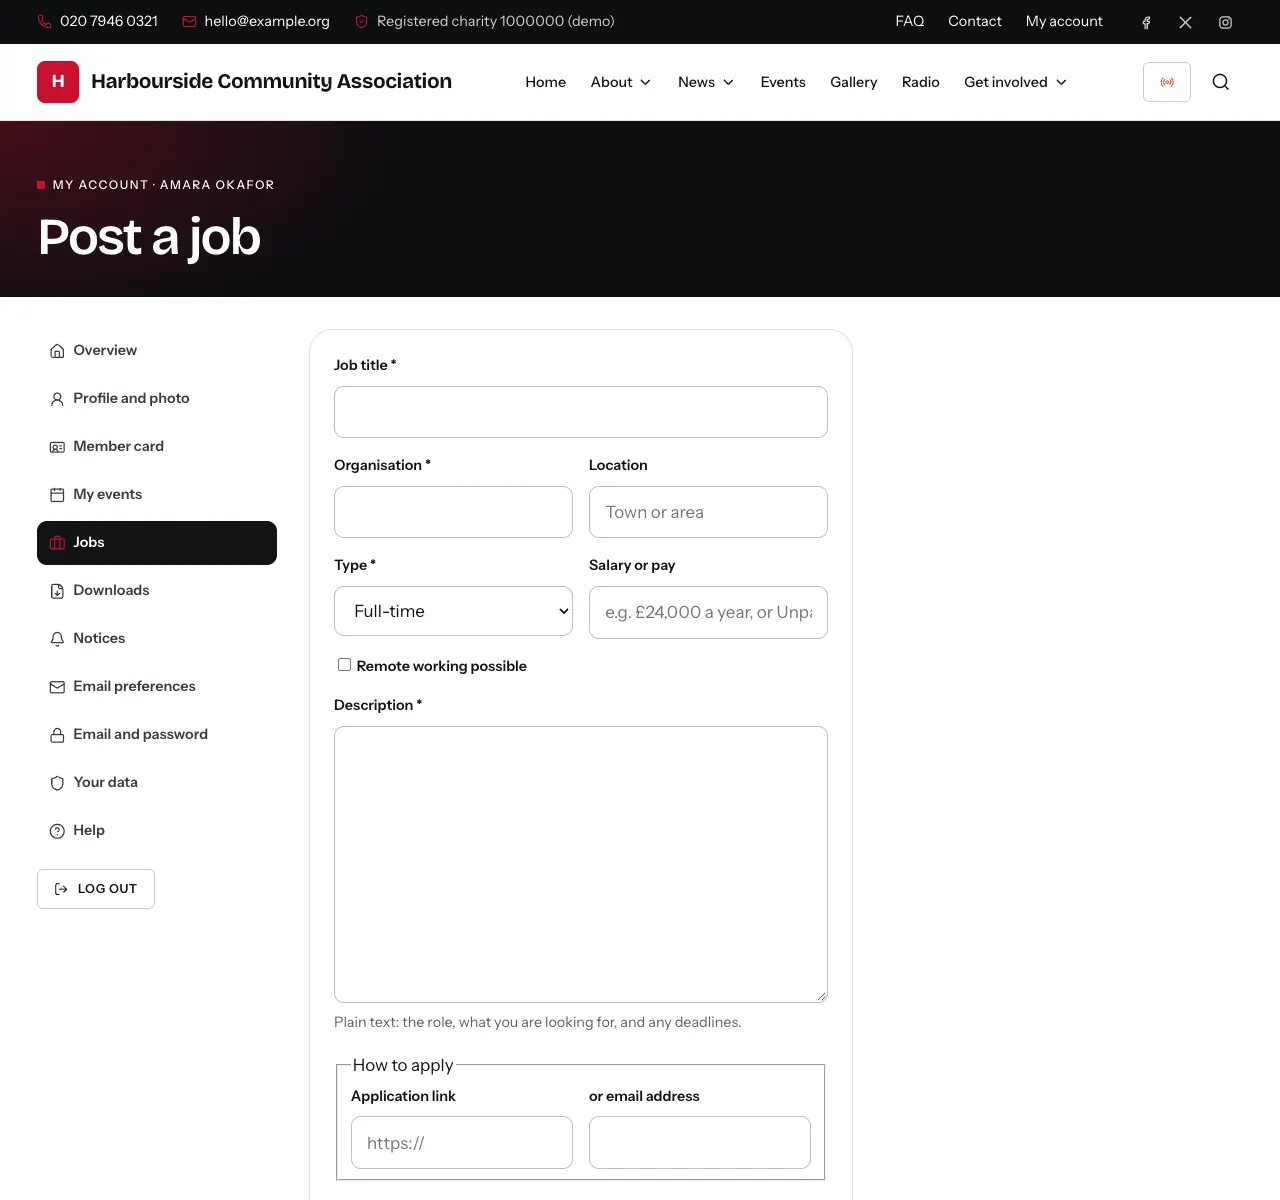Screen dimensions: 1280x1200
Task: Click the phone icon in top bar
Action: [44, 21]
